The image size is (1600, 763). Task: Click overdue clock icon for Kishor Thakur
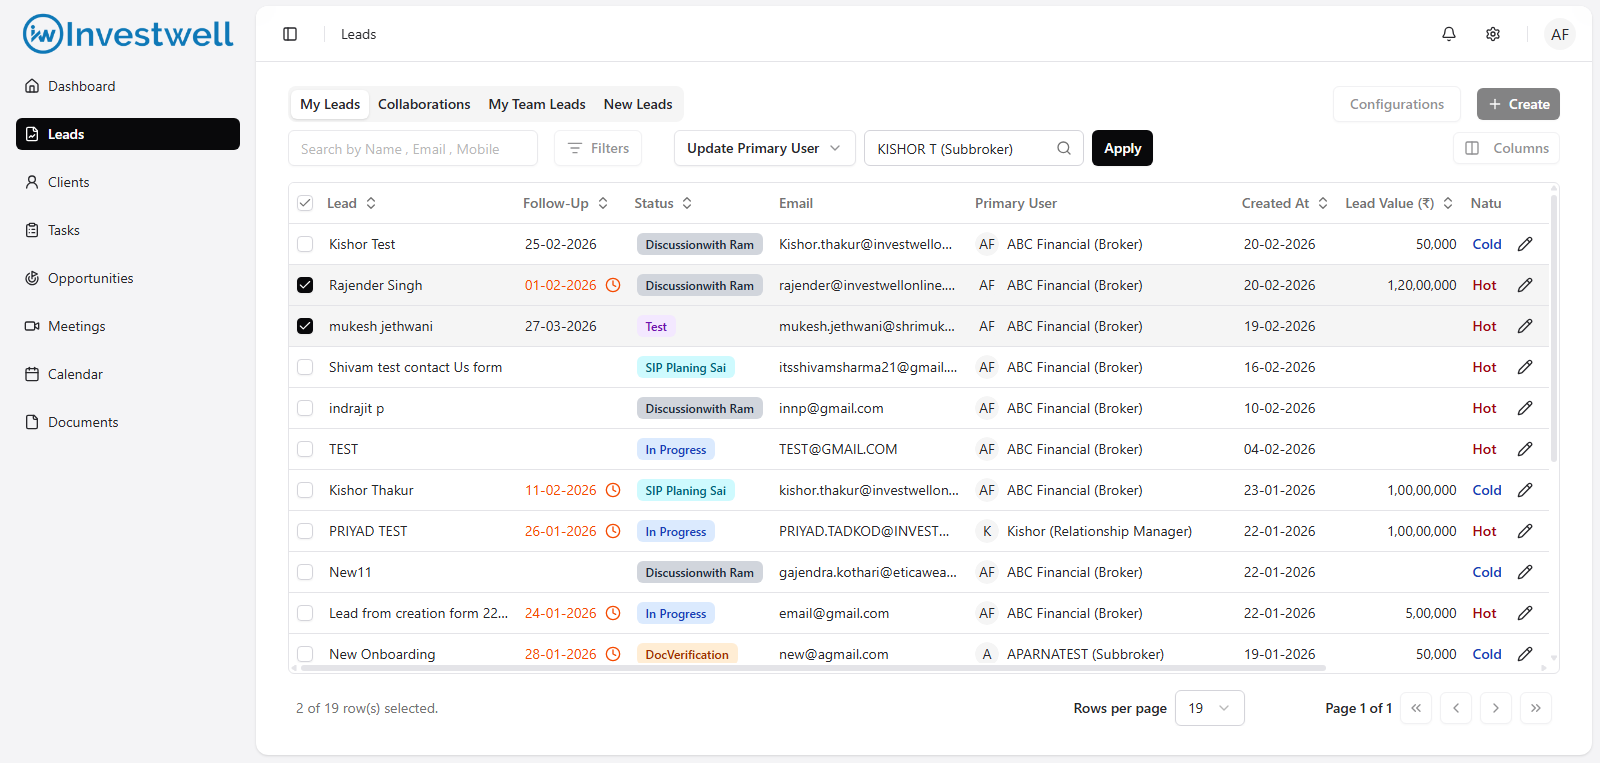613,490
